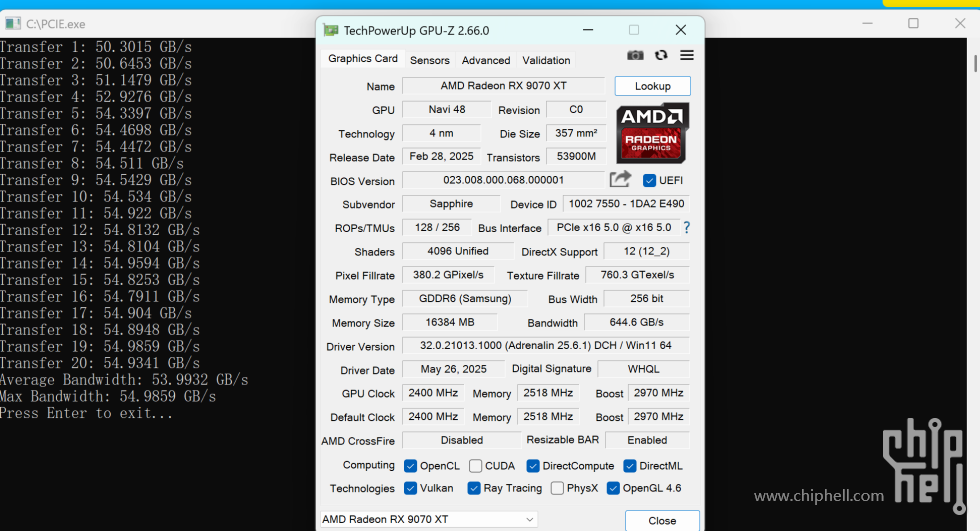Image resolution: width=980 pixels, height=531 pixels.
Task: Switch to the Sensors tab
Action: tap(430, 60)
